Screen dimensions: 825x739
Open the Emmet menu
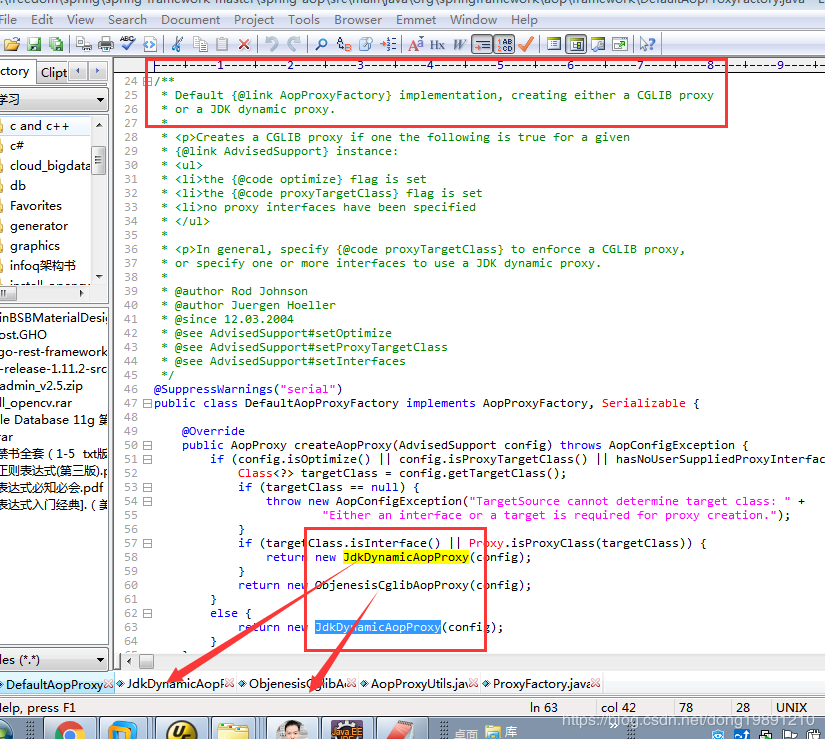pyautogui.click(x=416, y=20)
